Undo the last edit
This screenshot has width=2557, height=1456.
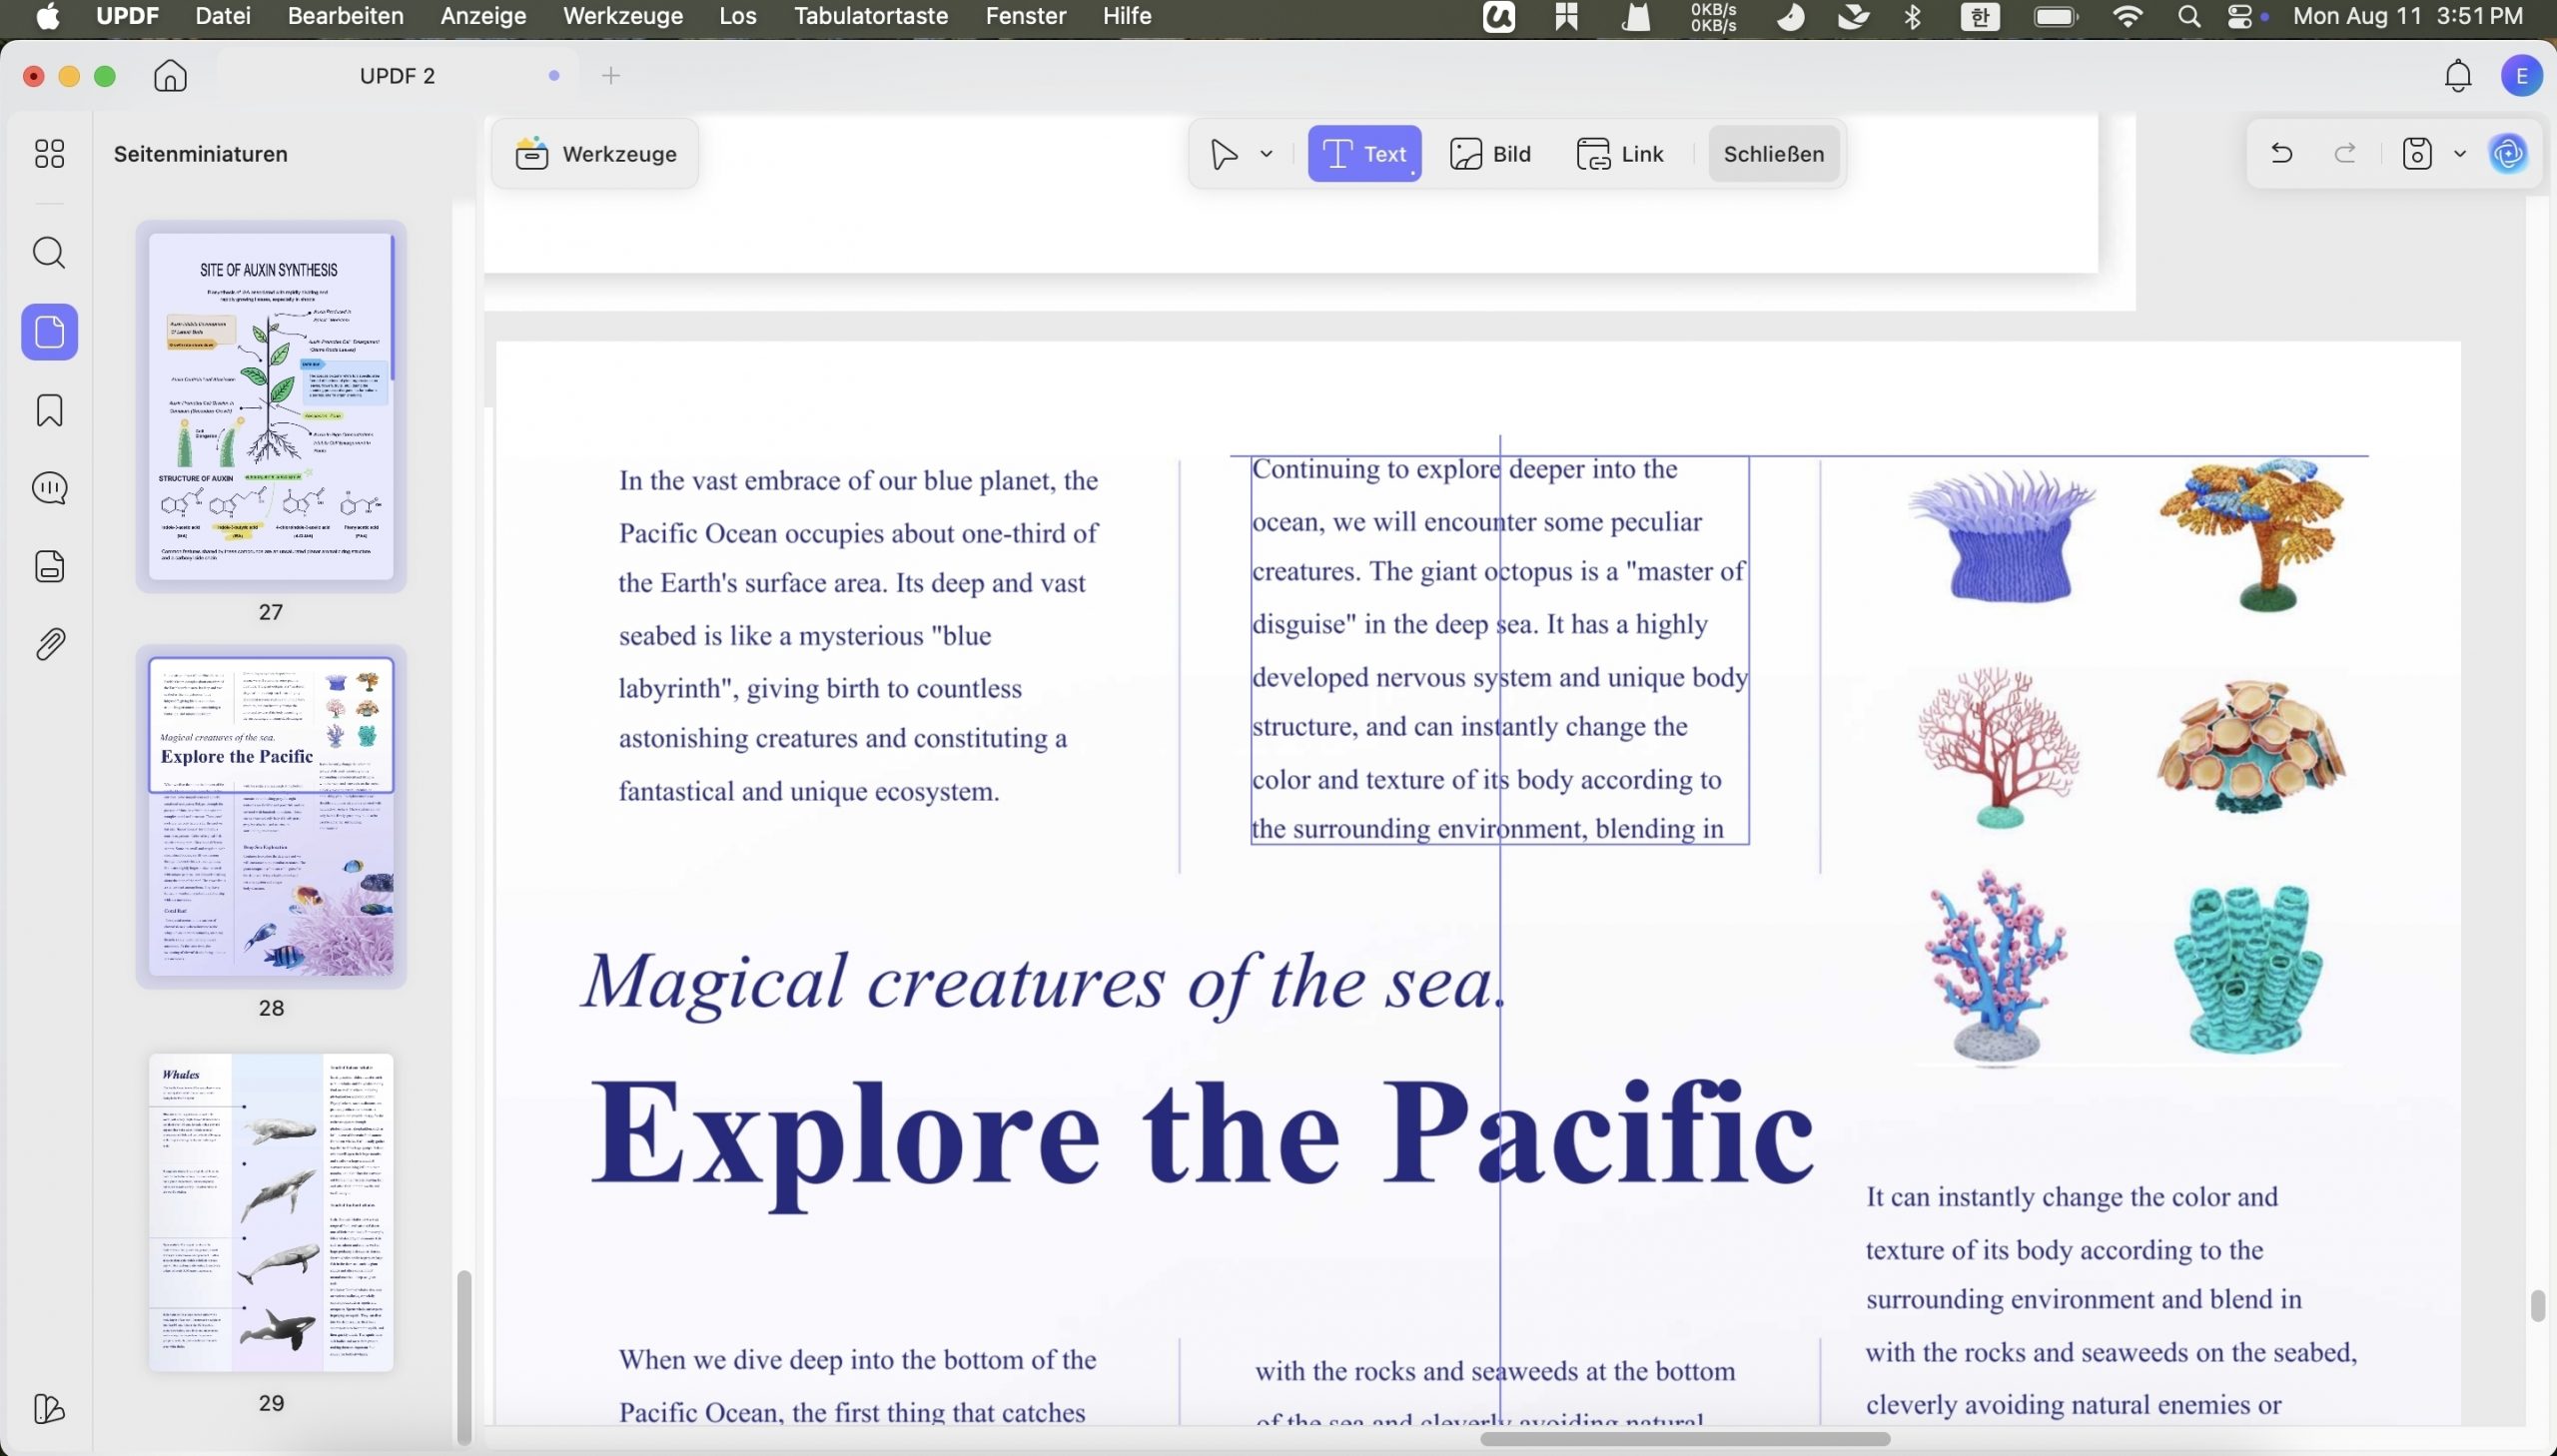2281,153
